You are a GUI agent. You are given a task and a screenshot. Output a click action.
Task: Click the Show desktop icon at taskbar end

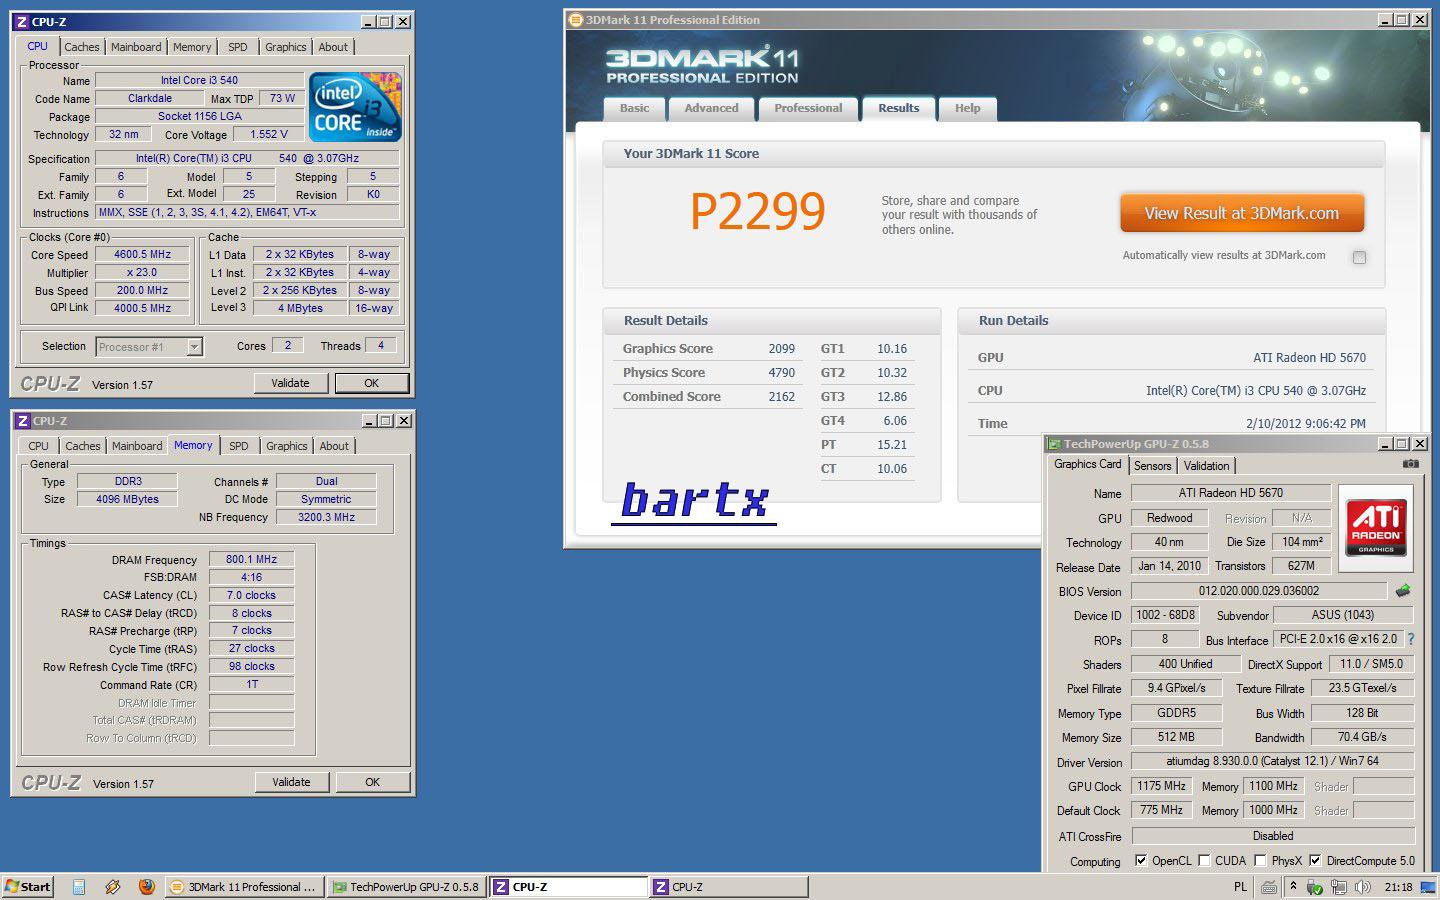point(1428,887)
